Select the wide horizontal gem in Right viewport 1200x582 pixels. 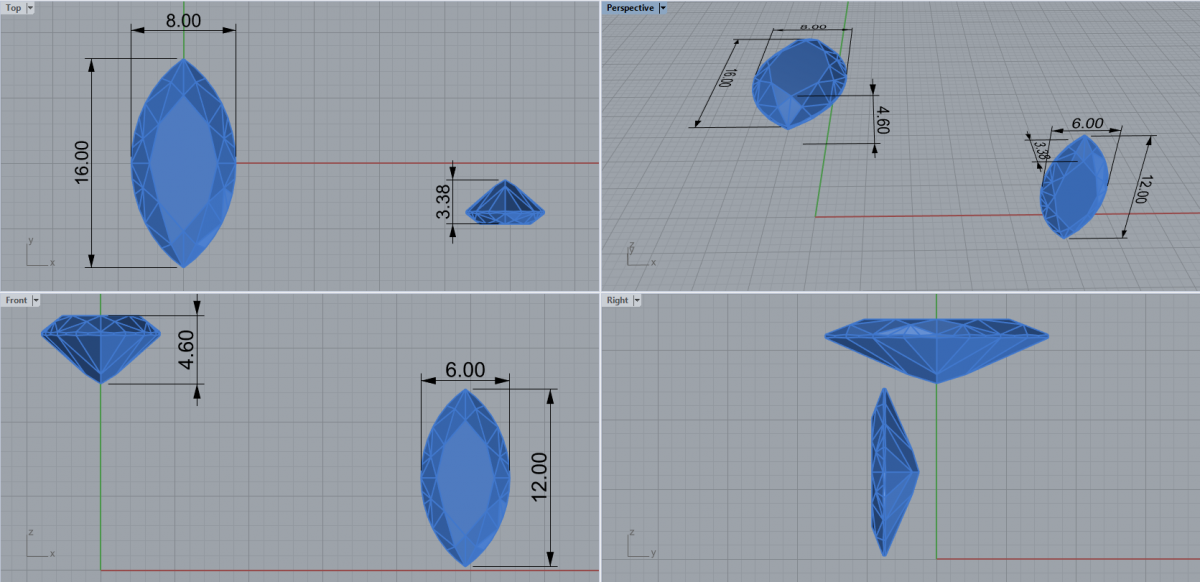[x=937, y=351]
